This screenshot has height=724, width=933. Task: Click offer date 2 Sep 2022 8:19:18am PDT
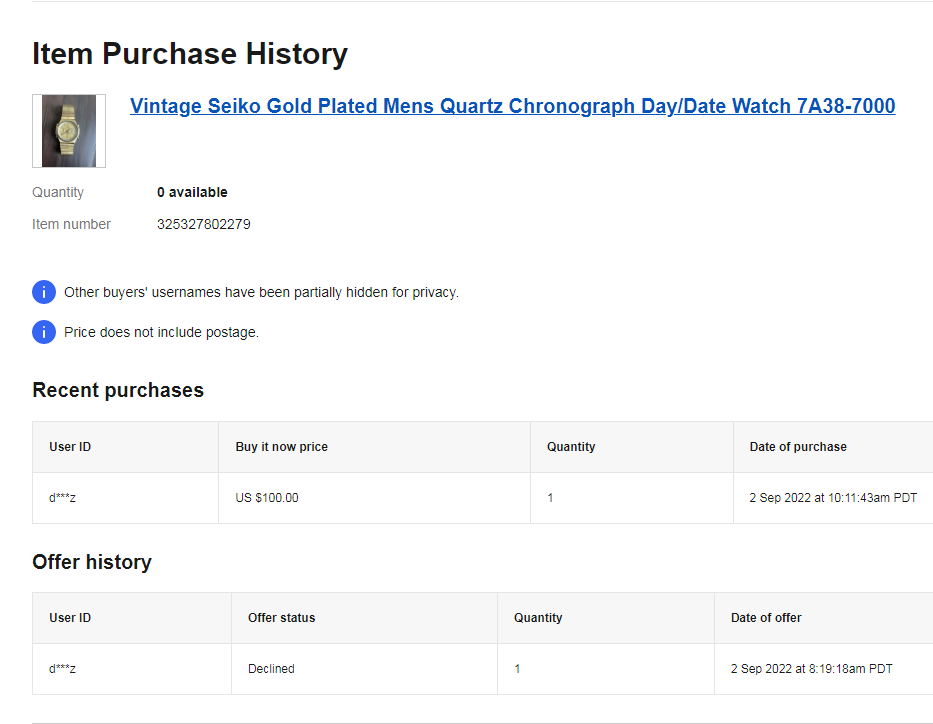pos(812,669)
